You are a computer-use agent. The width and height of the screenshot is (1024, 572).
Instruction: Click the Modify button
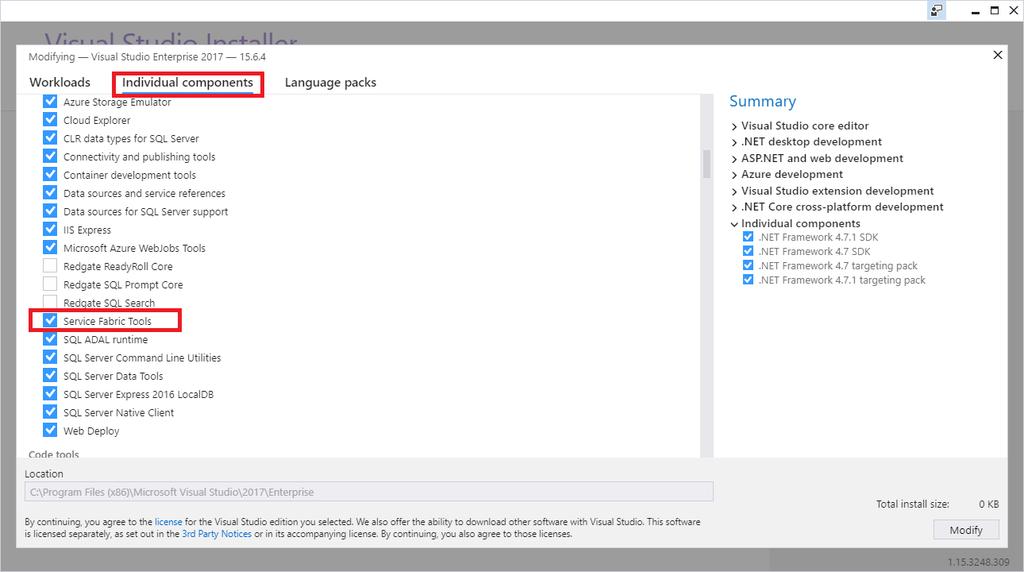click(966, 530)
